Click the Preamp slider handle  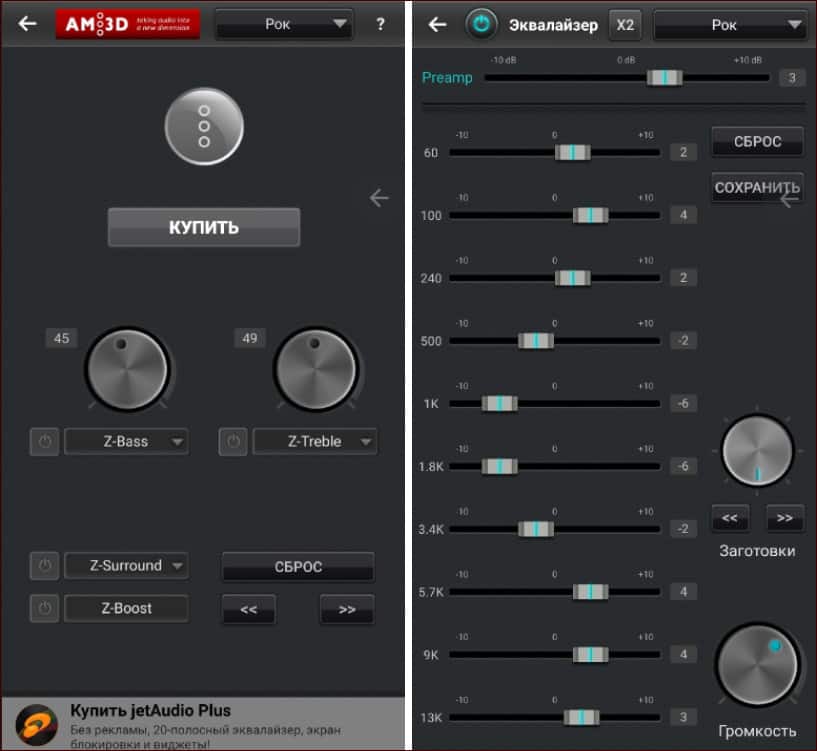[x=664, y=78]
